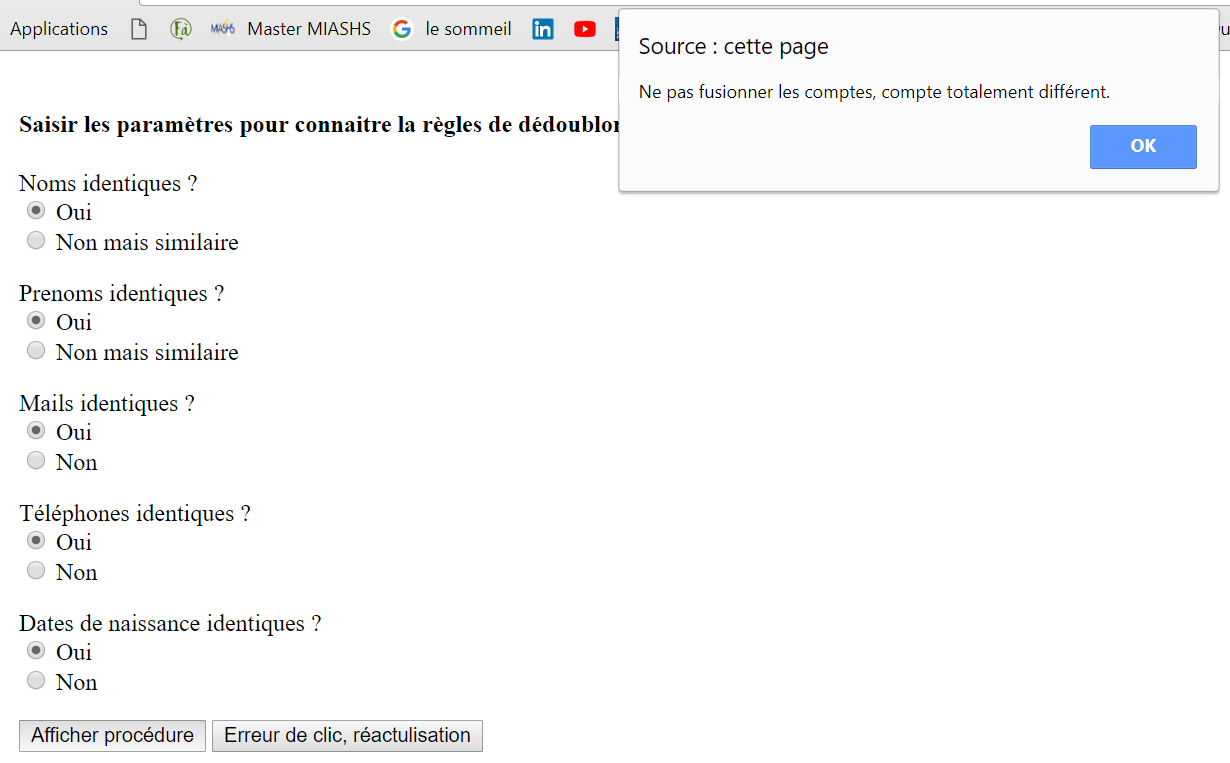Screen dimensions: 1230x763
Task: Open the Master MIASHS bookmark
Action: pyautogui.click(x=309, y=29)
